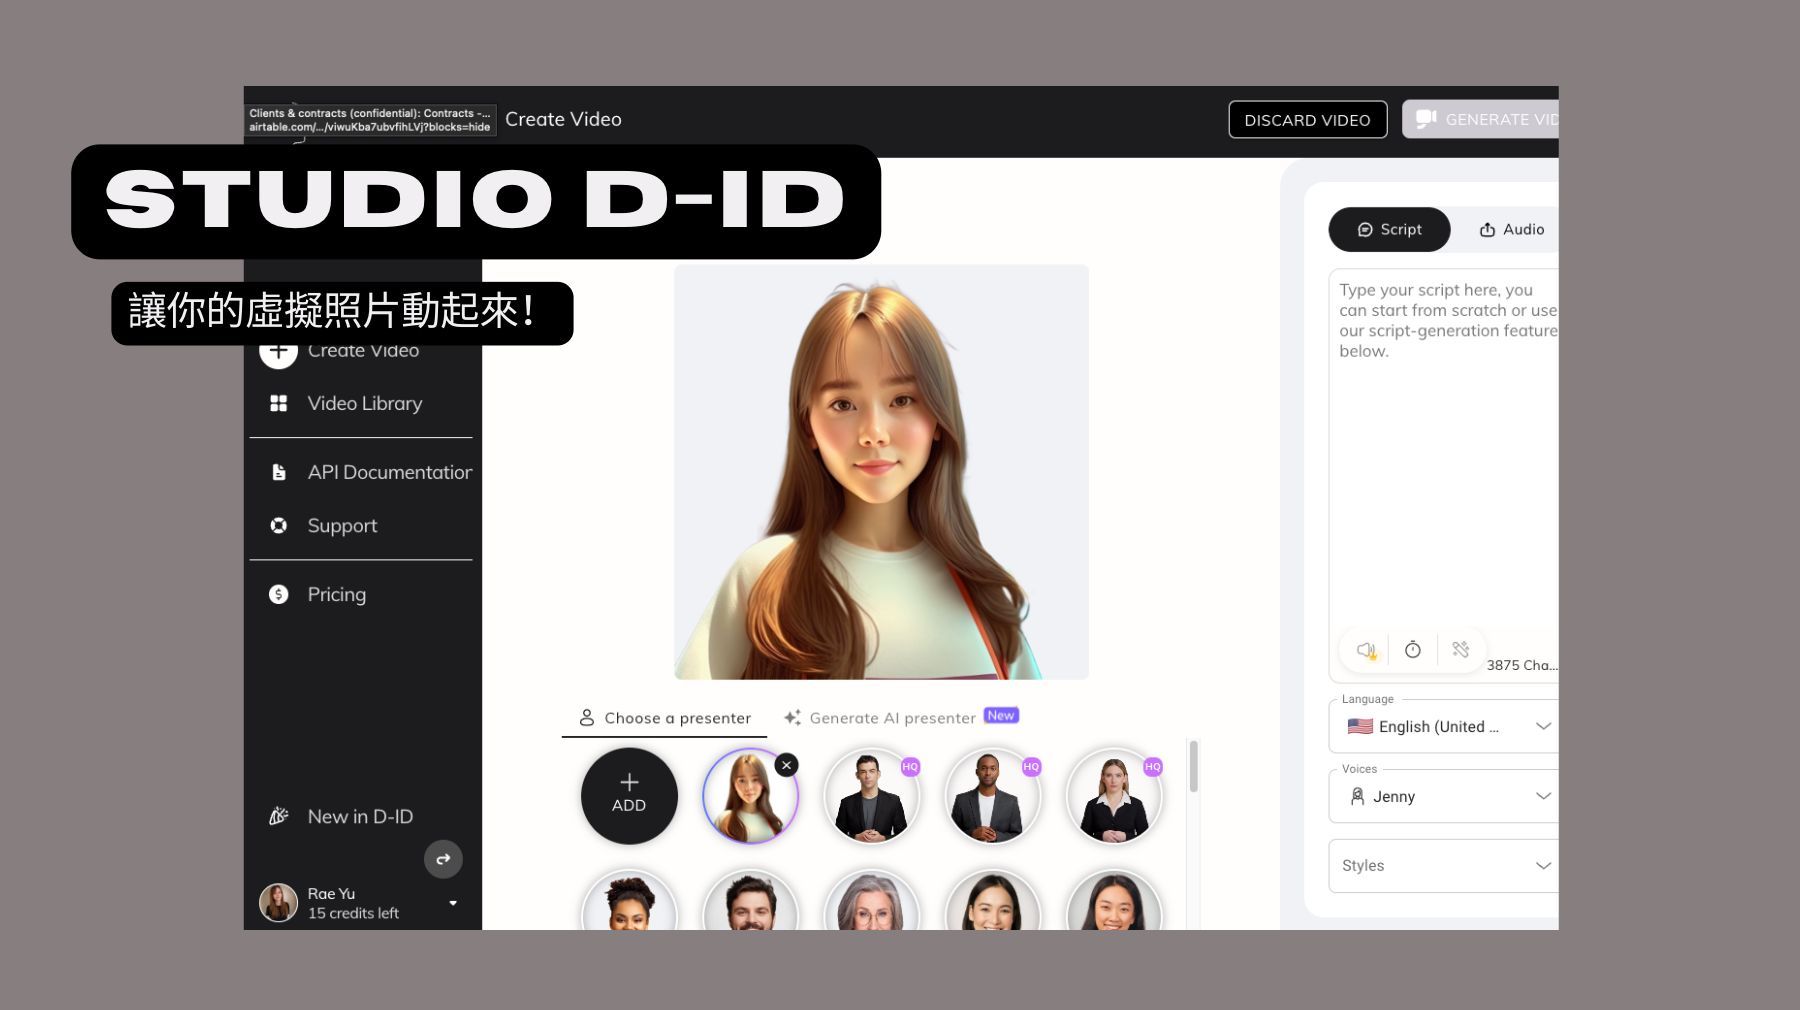Click the New in D-ID party icon
1800x1010 pixels.
coord(279,816)
